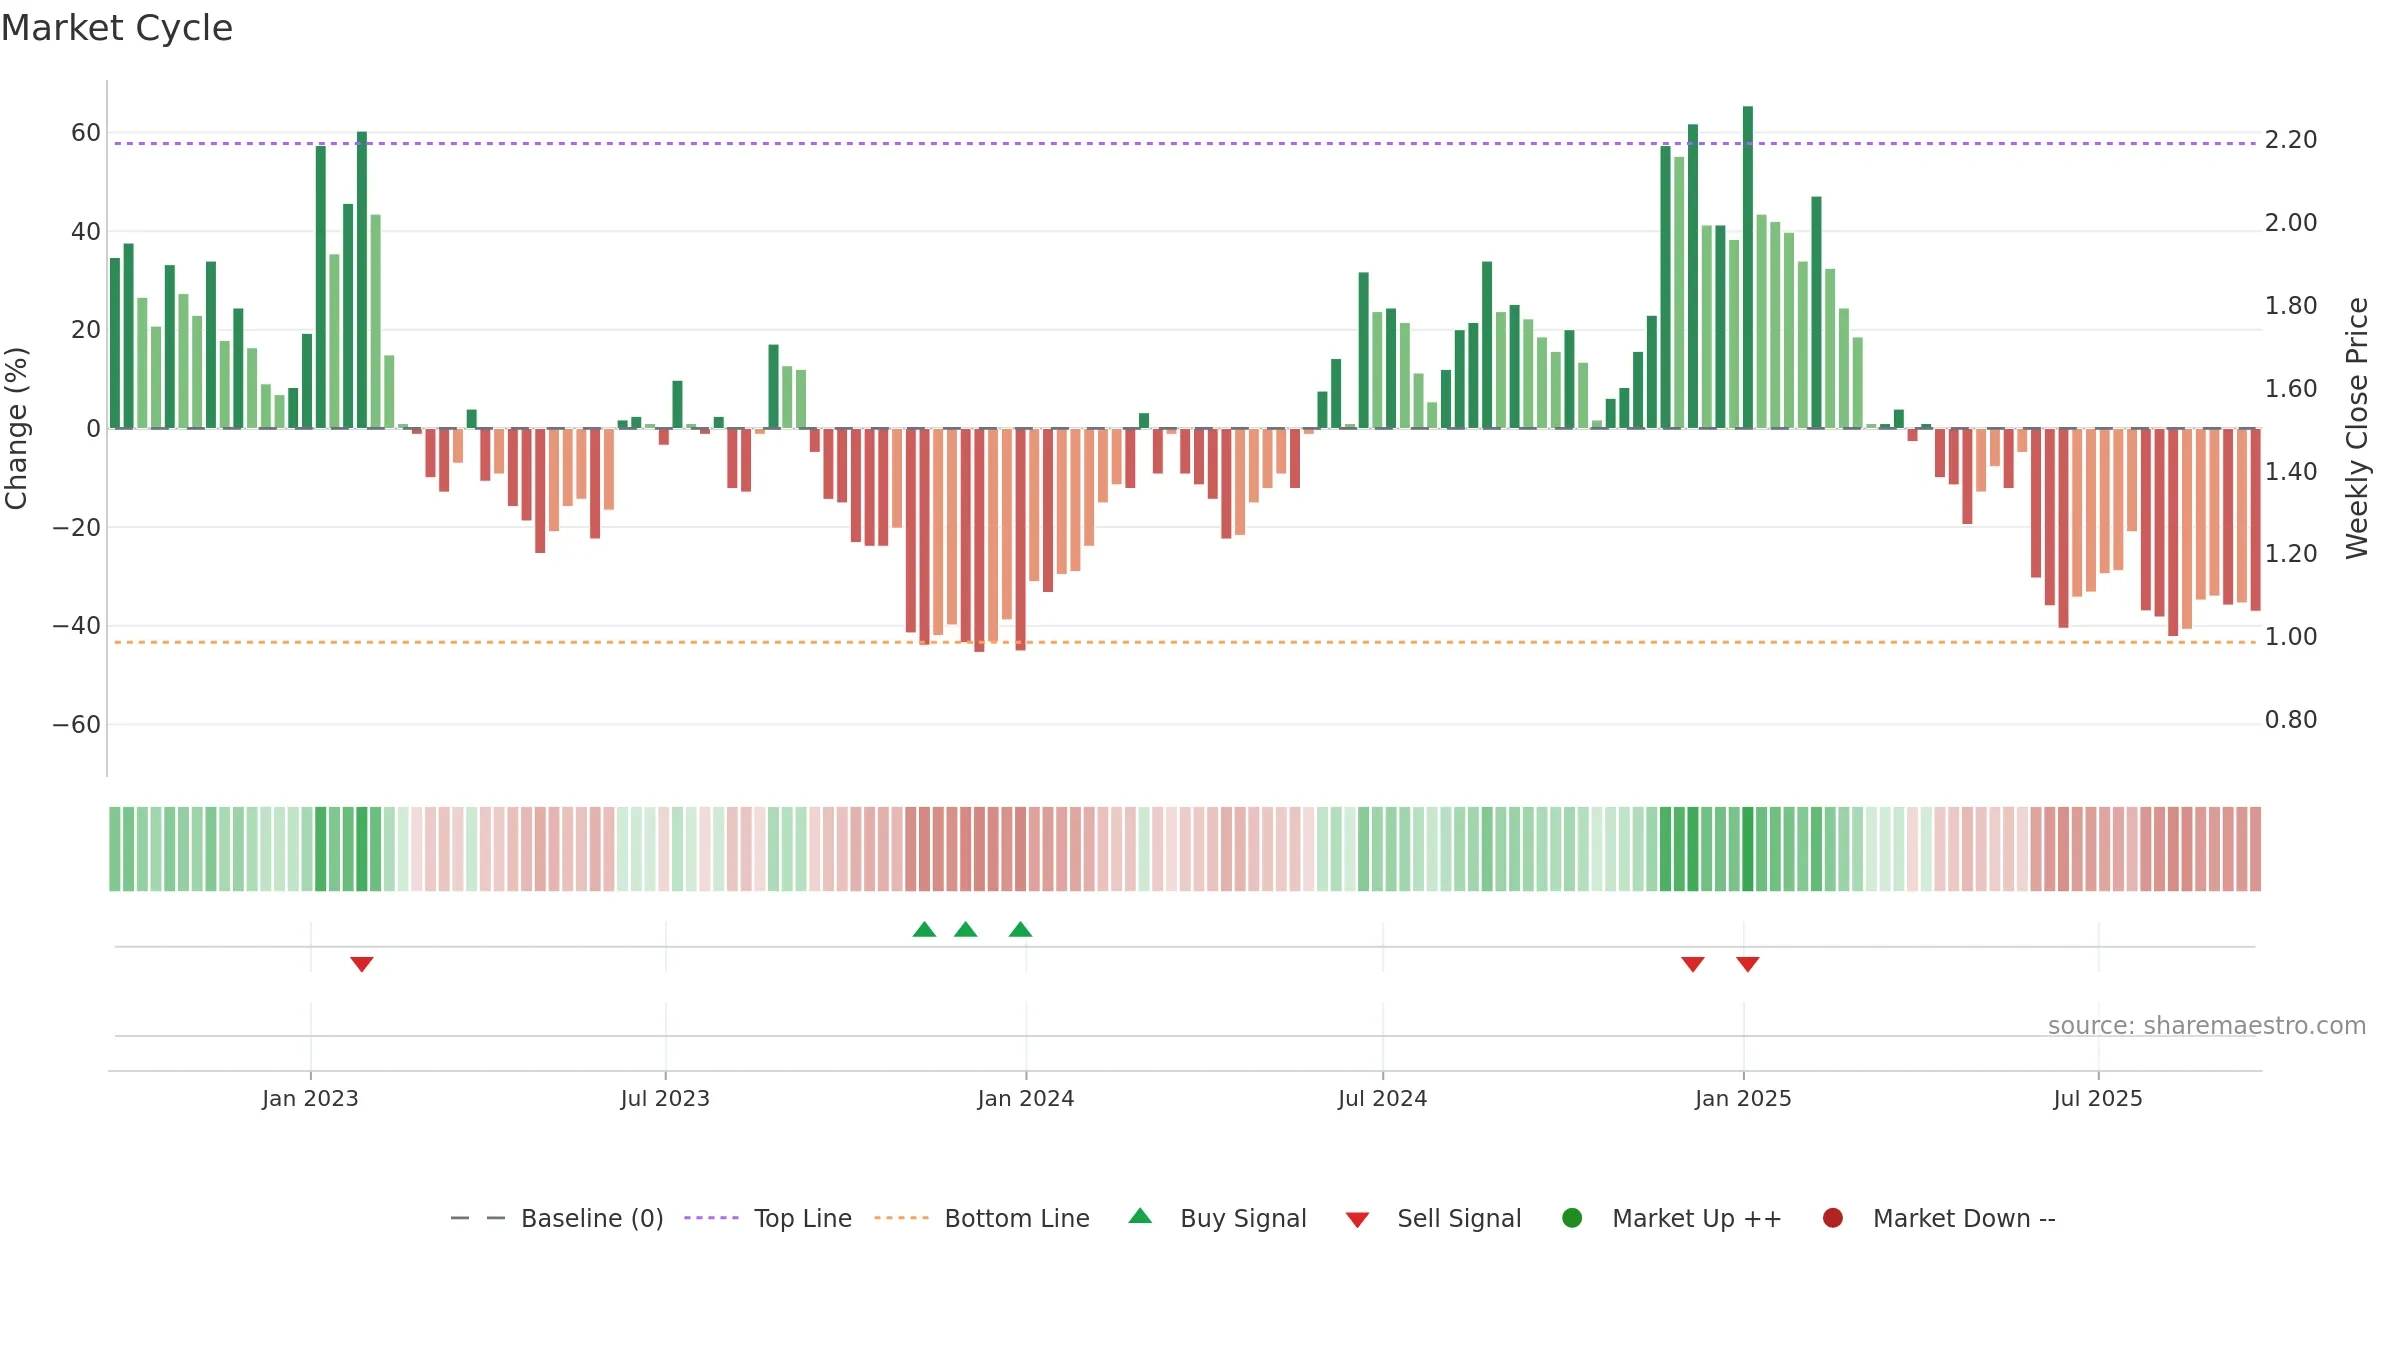Click the Jan 2024 axis label
The image size is (2400, 1350).
[x=1026, y=1099]
